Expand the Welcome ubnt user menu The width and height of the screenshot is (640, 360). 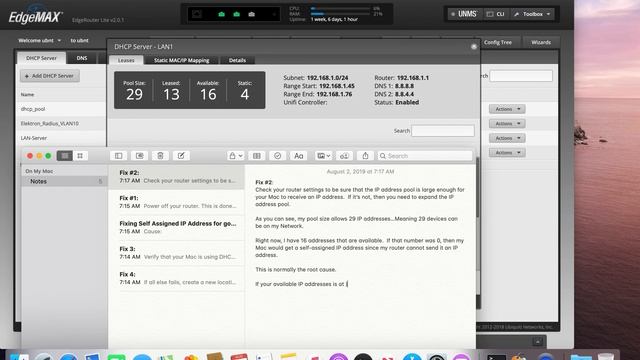point(39,40)
